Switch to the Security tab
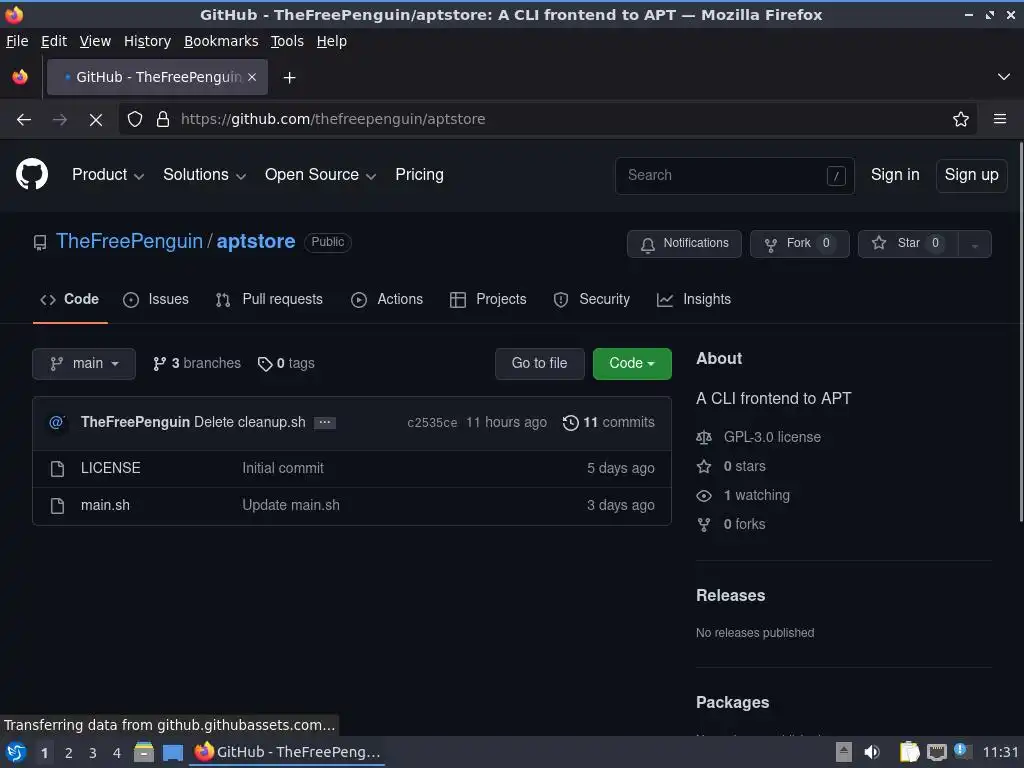This screenshot has width=1024, height=768. 592,300
